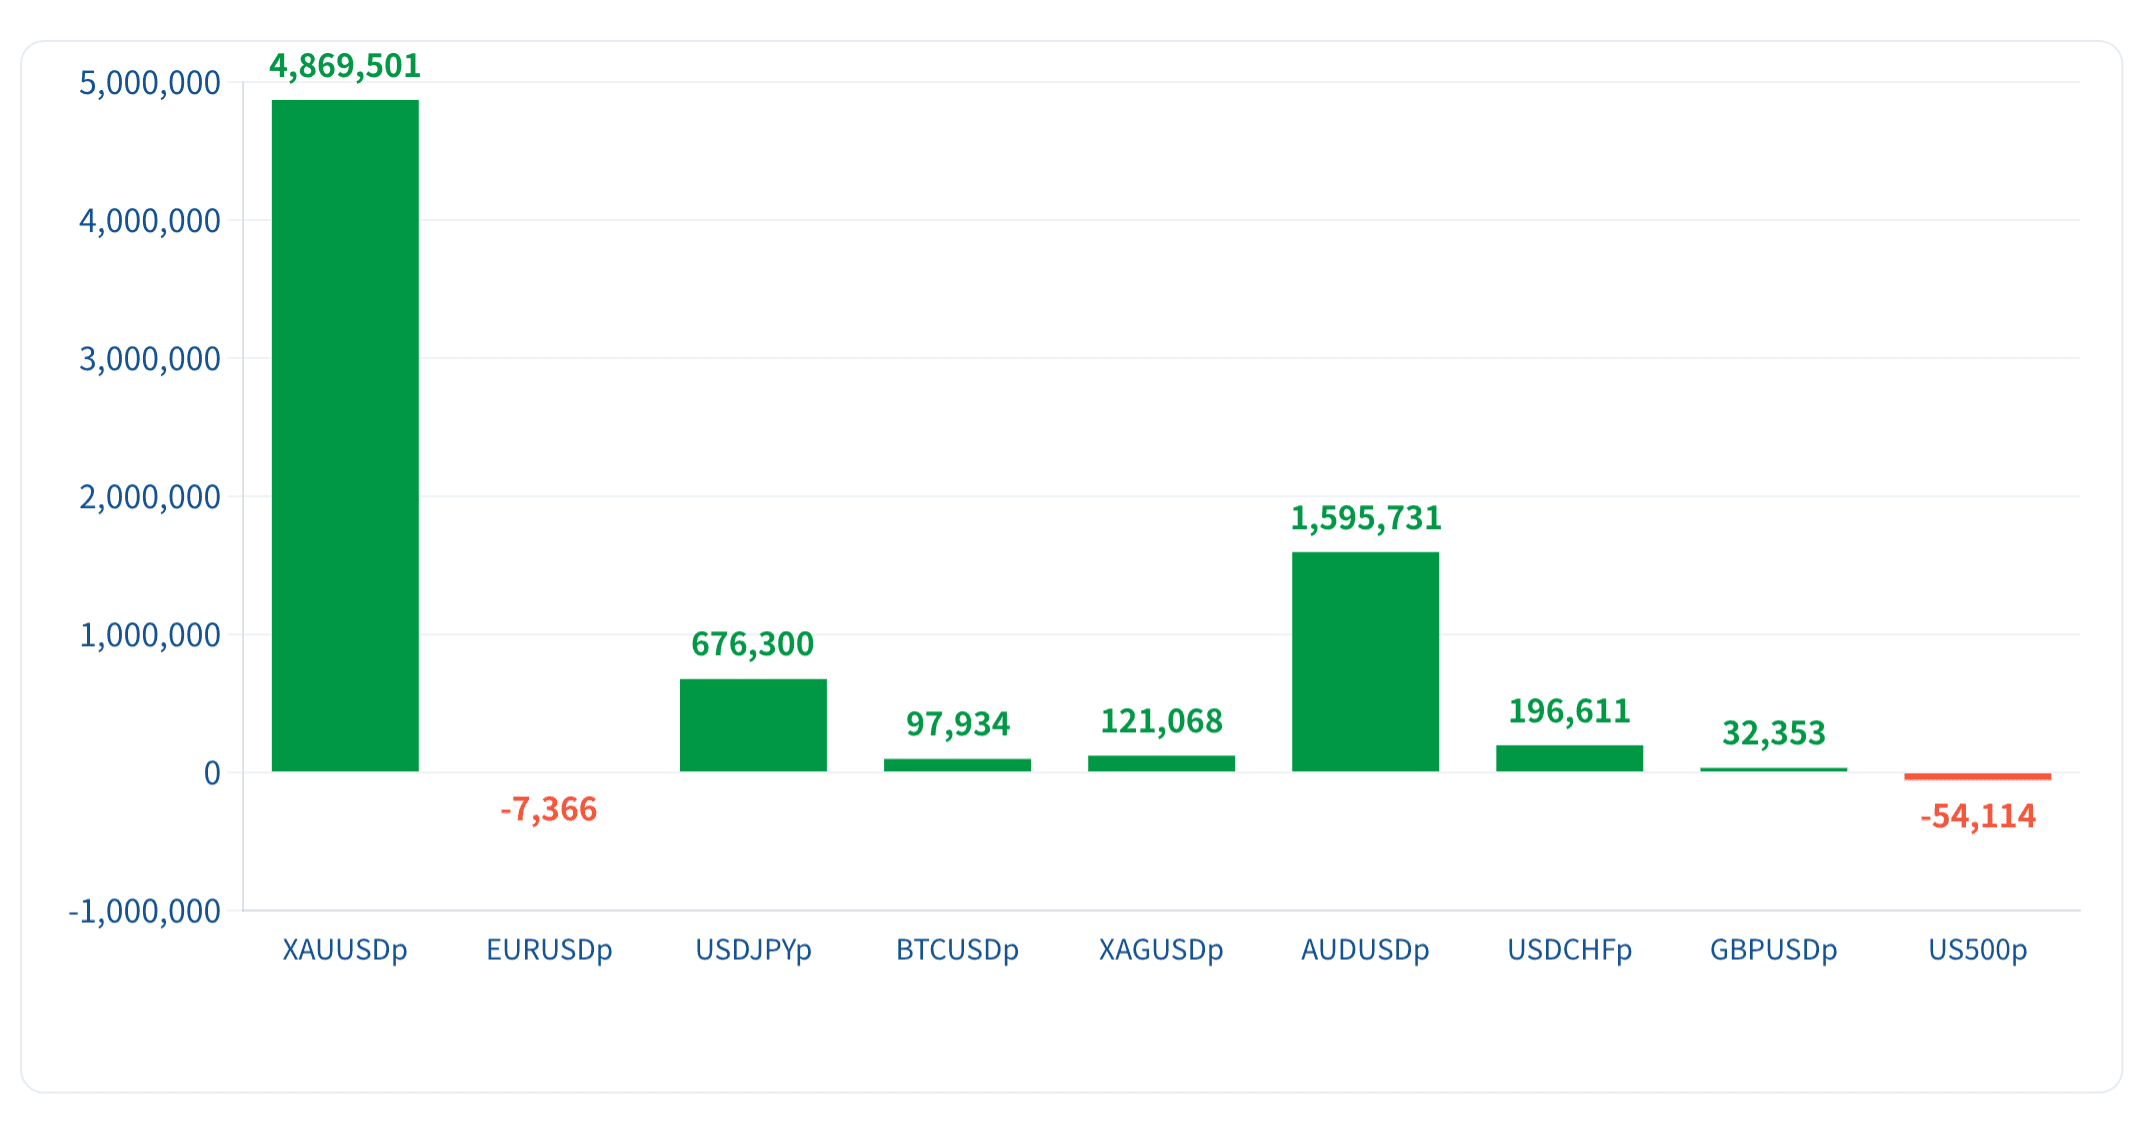The image size is (2144, 1134).
Task: Click the 196,611 value label
Action: click(1569, 711)
